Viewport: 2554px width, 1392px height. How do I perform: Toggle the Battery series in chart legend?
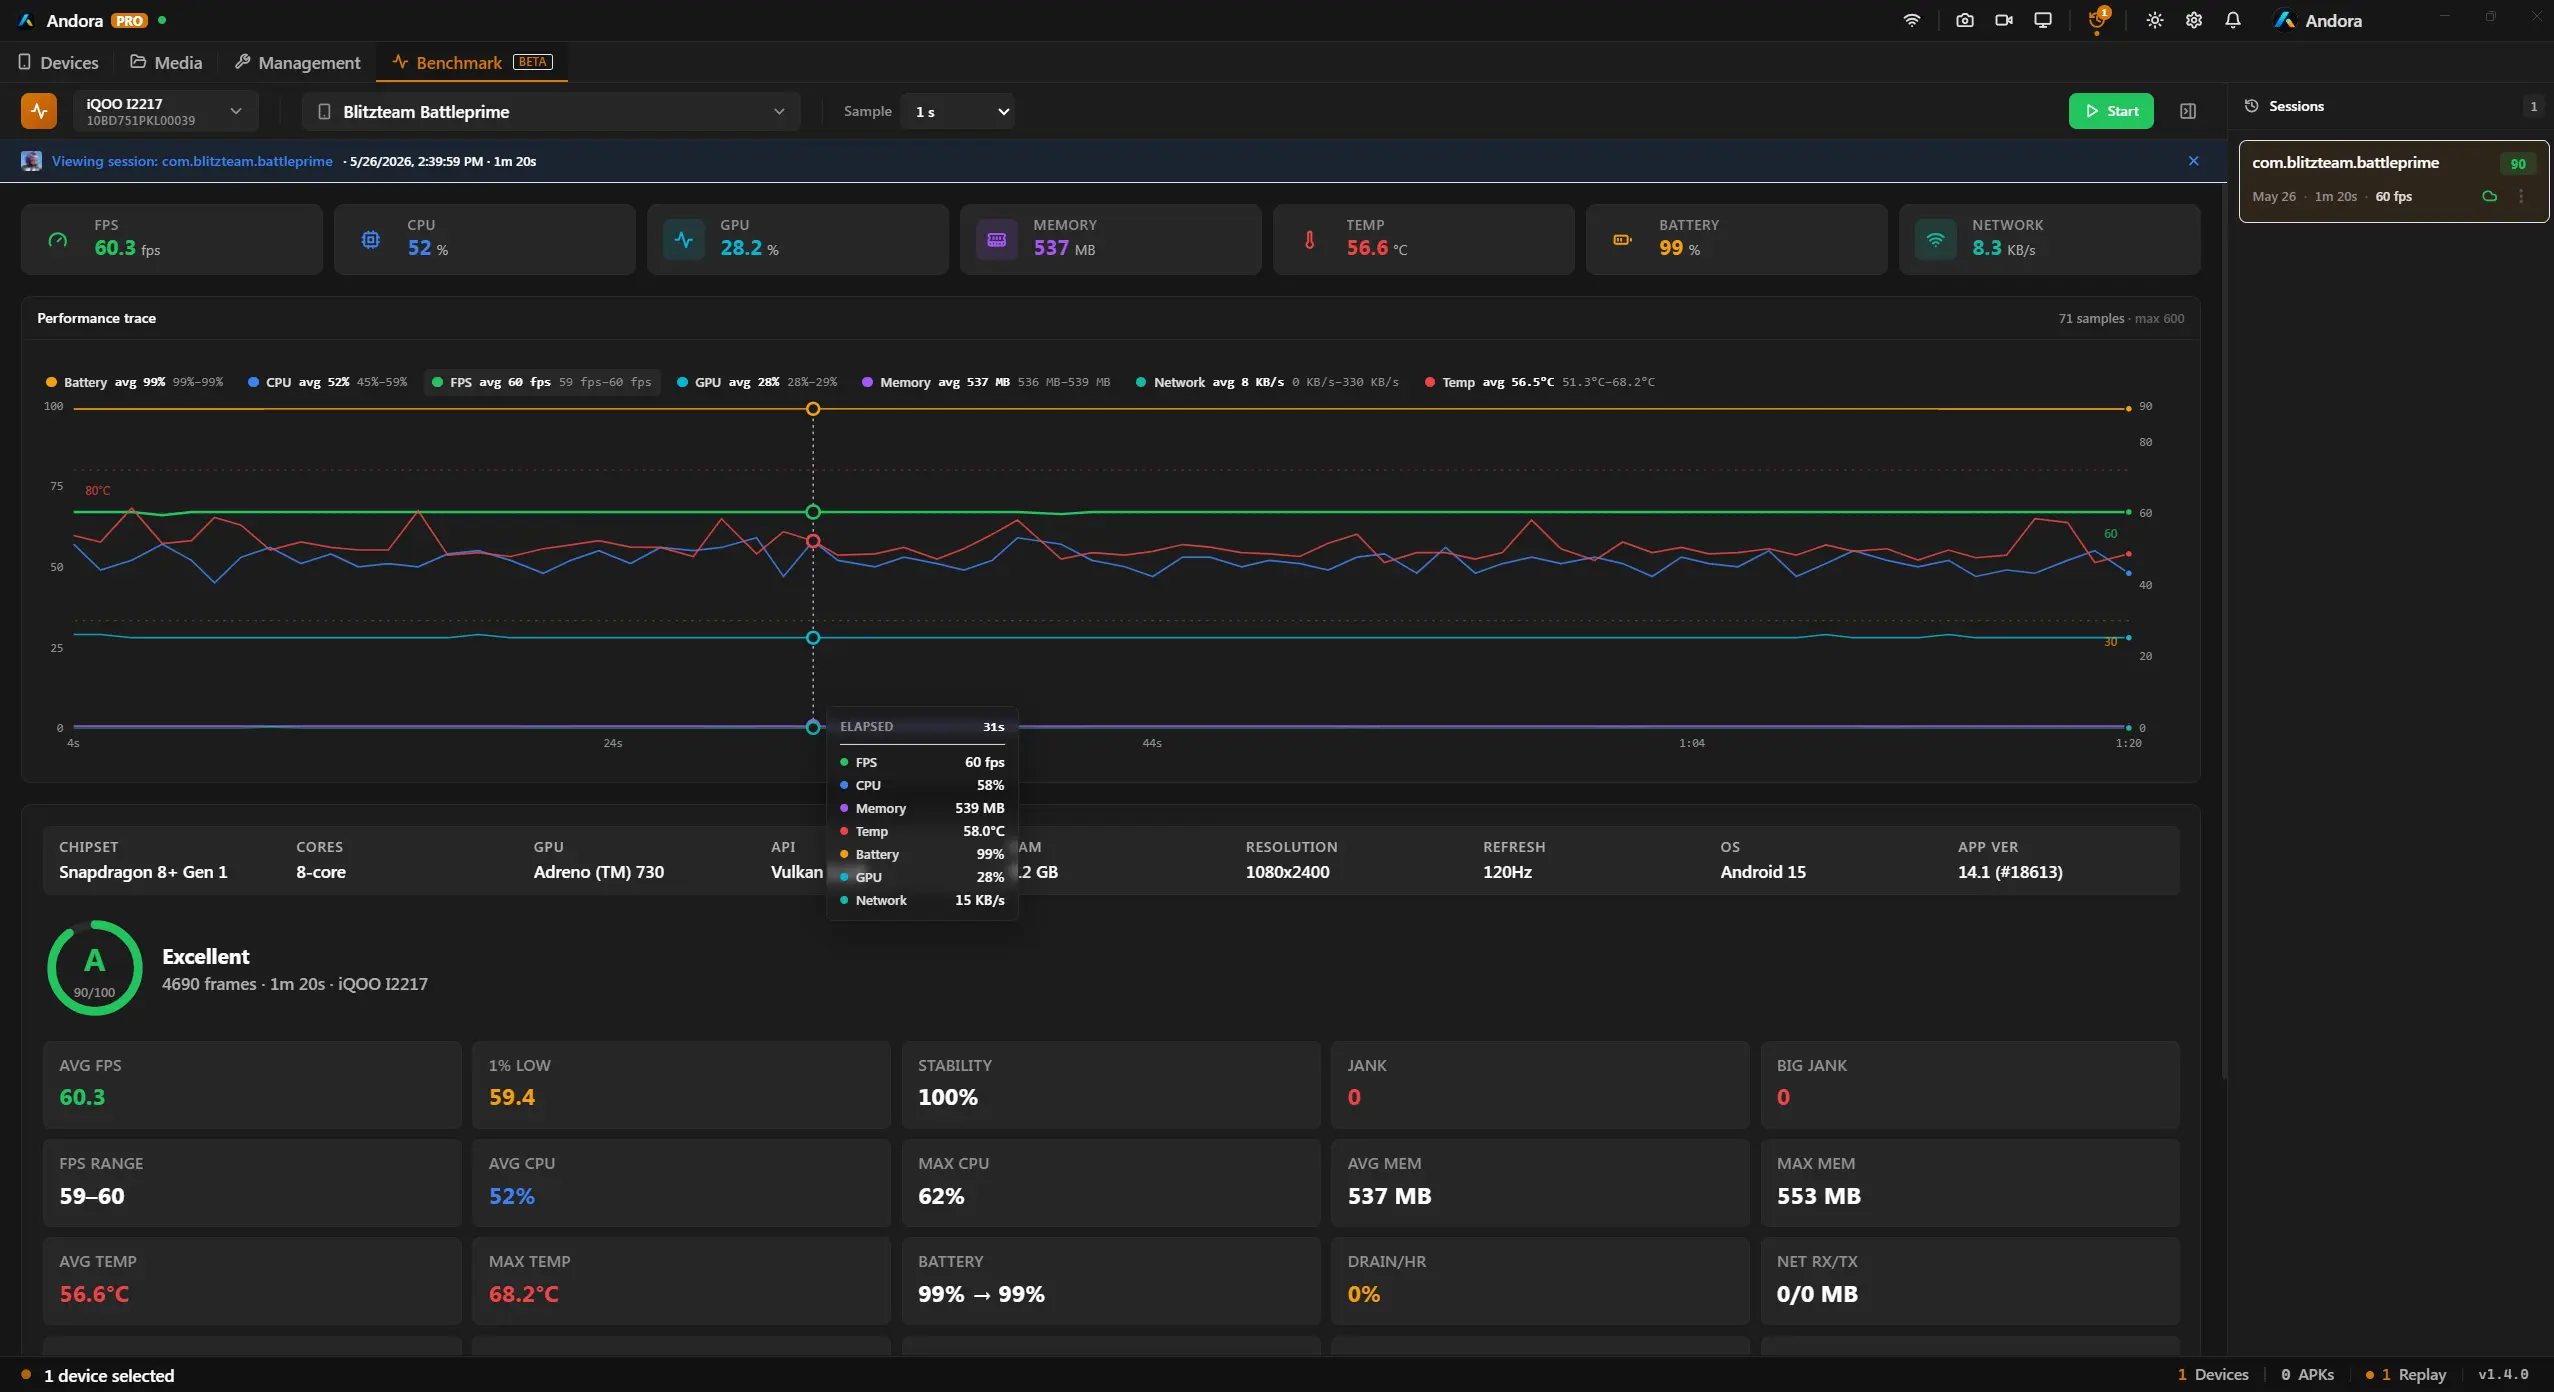coord(134,382)
